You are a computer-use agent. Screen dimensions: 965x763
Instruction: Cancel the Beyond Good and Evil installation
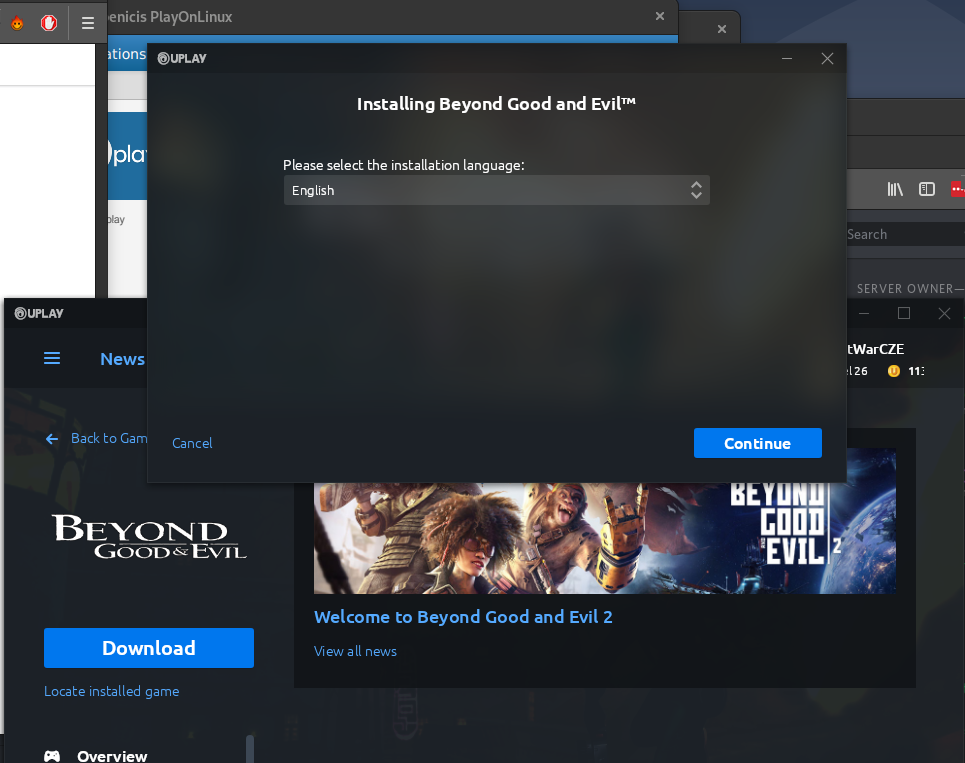pos(192,443)
